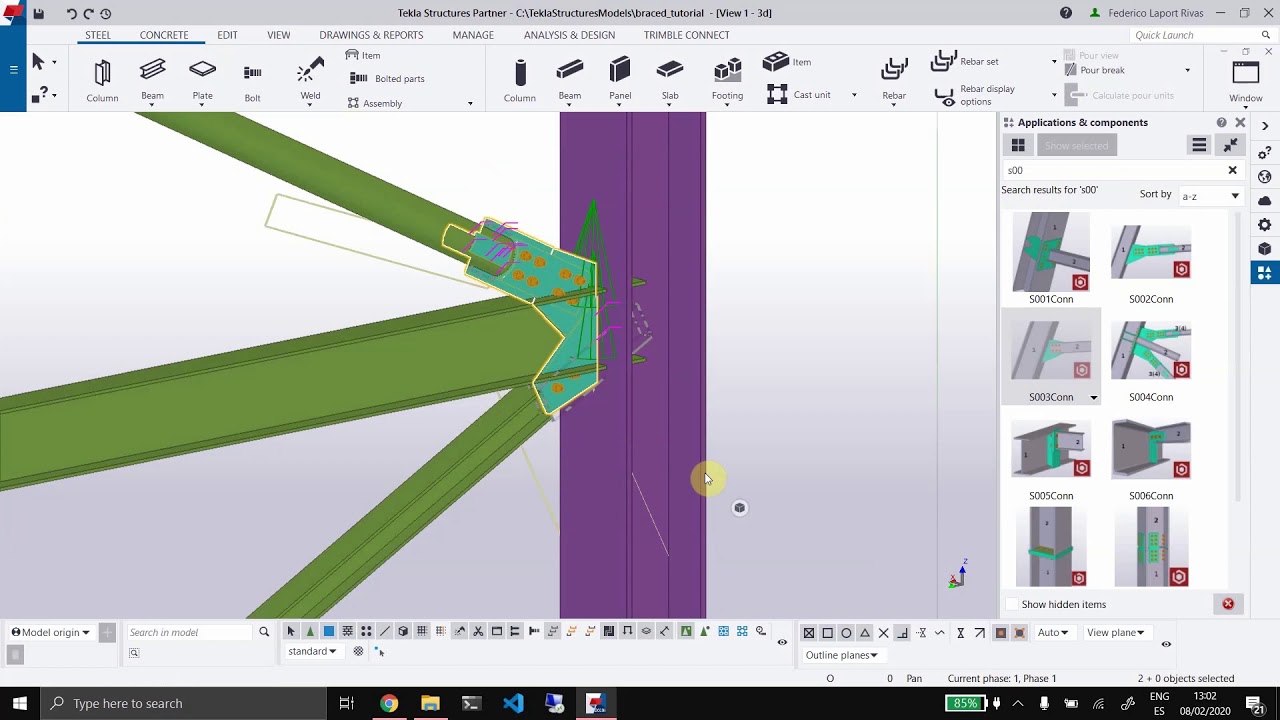
Task: Open the View plane dropdown
Action: coord(1115,632)
